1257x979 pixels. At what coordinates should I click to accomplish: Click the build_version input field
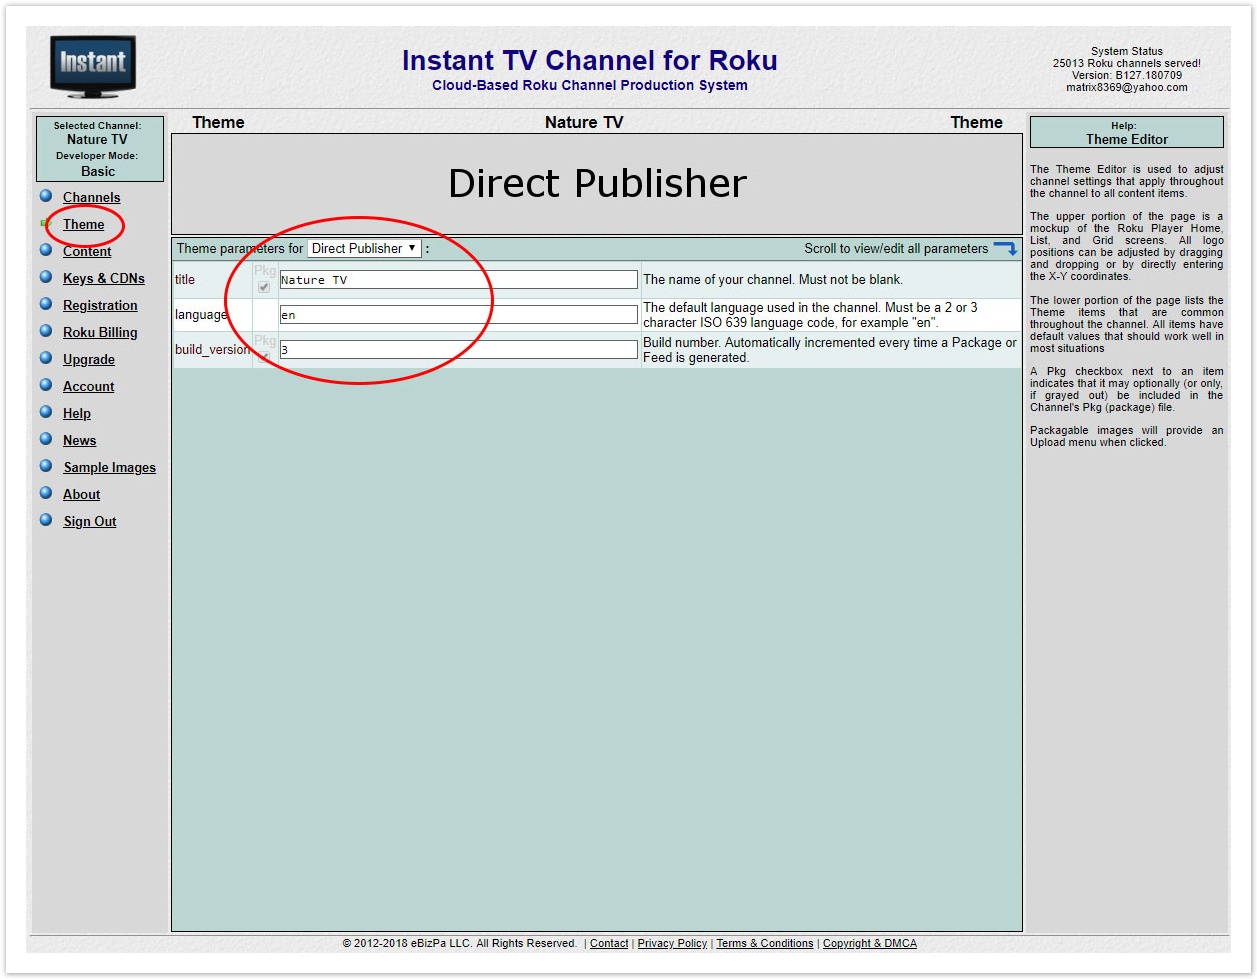(458, 350)
